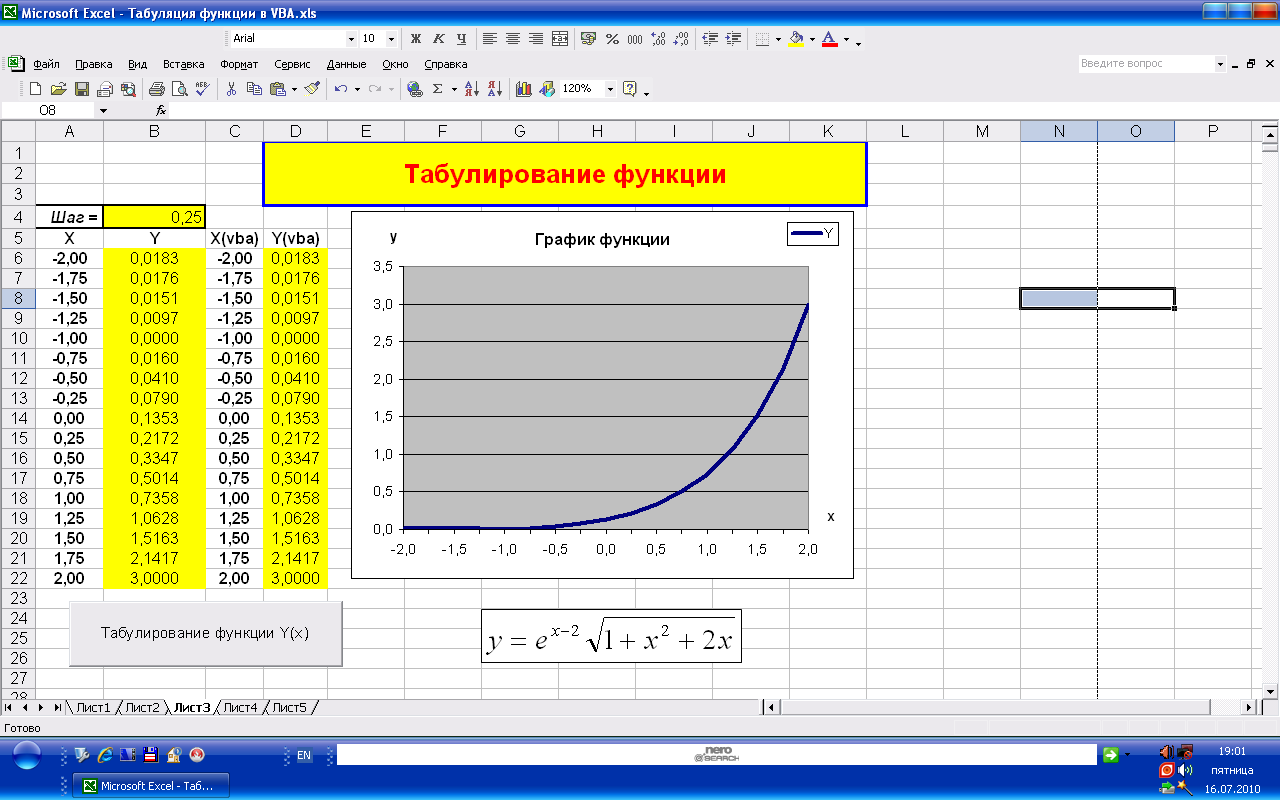Apply percent style format

click(612, 39)
